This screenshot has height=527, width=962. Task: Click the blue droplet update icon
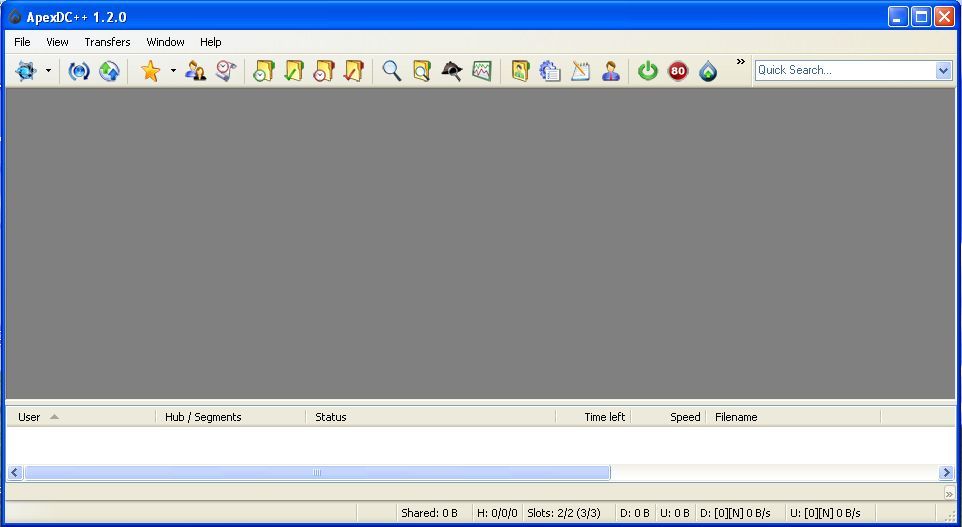(x=708, y=71)
